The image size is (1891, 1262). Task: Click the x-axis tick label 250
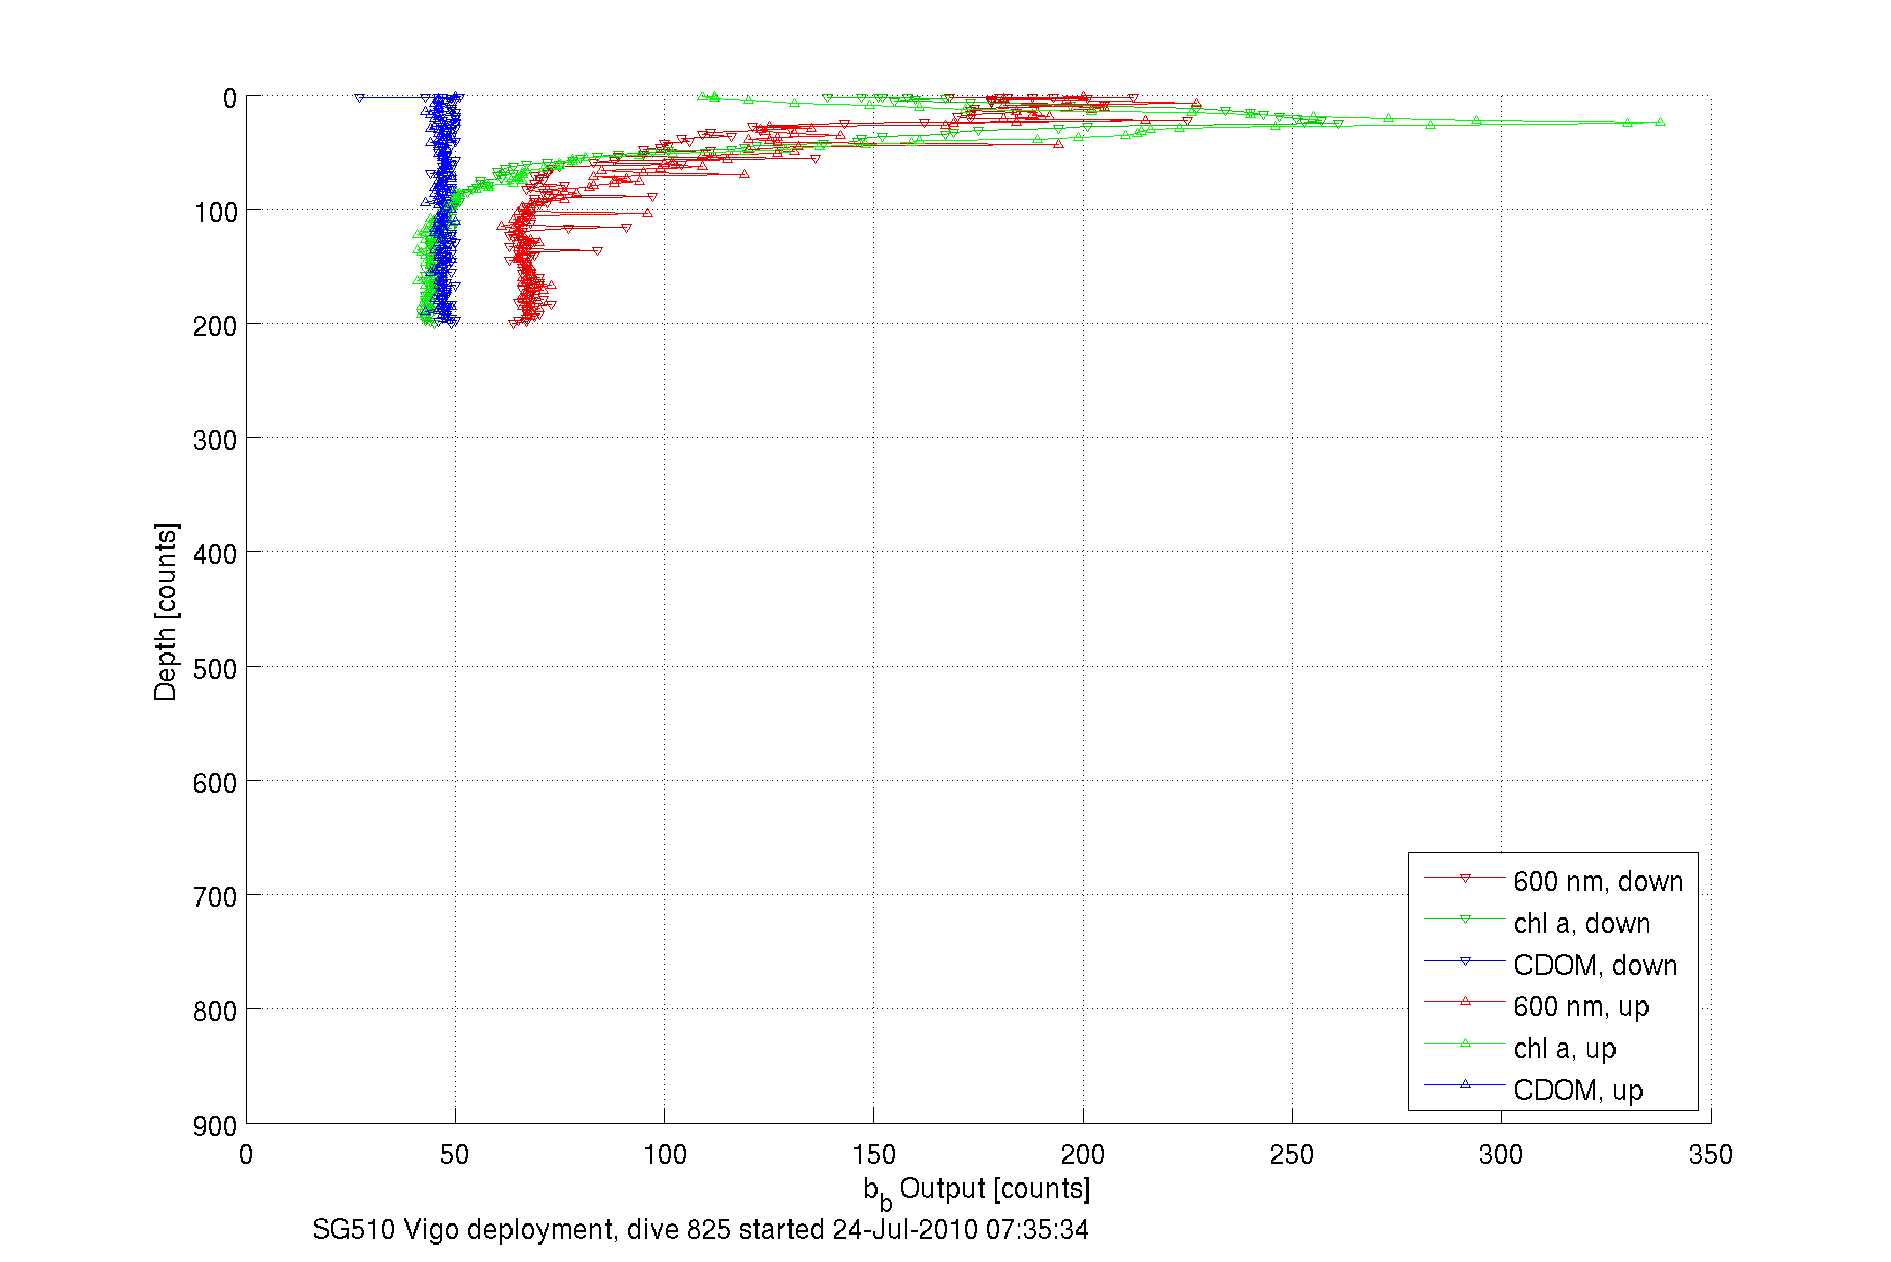coord(1292,1155)
